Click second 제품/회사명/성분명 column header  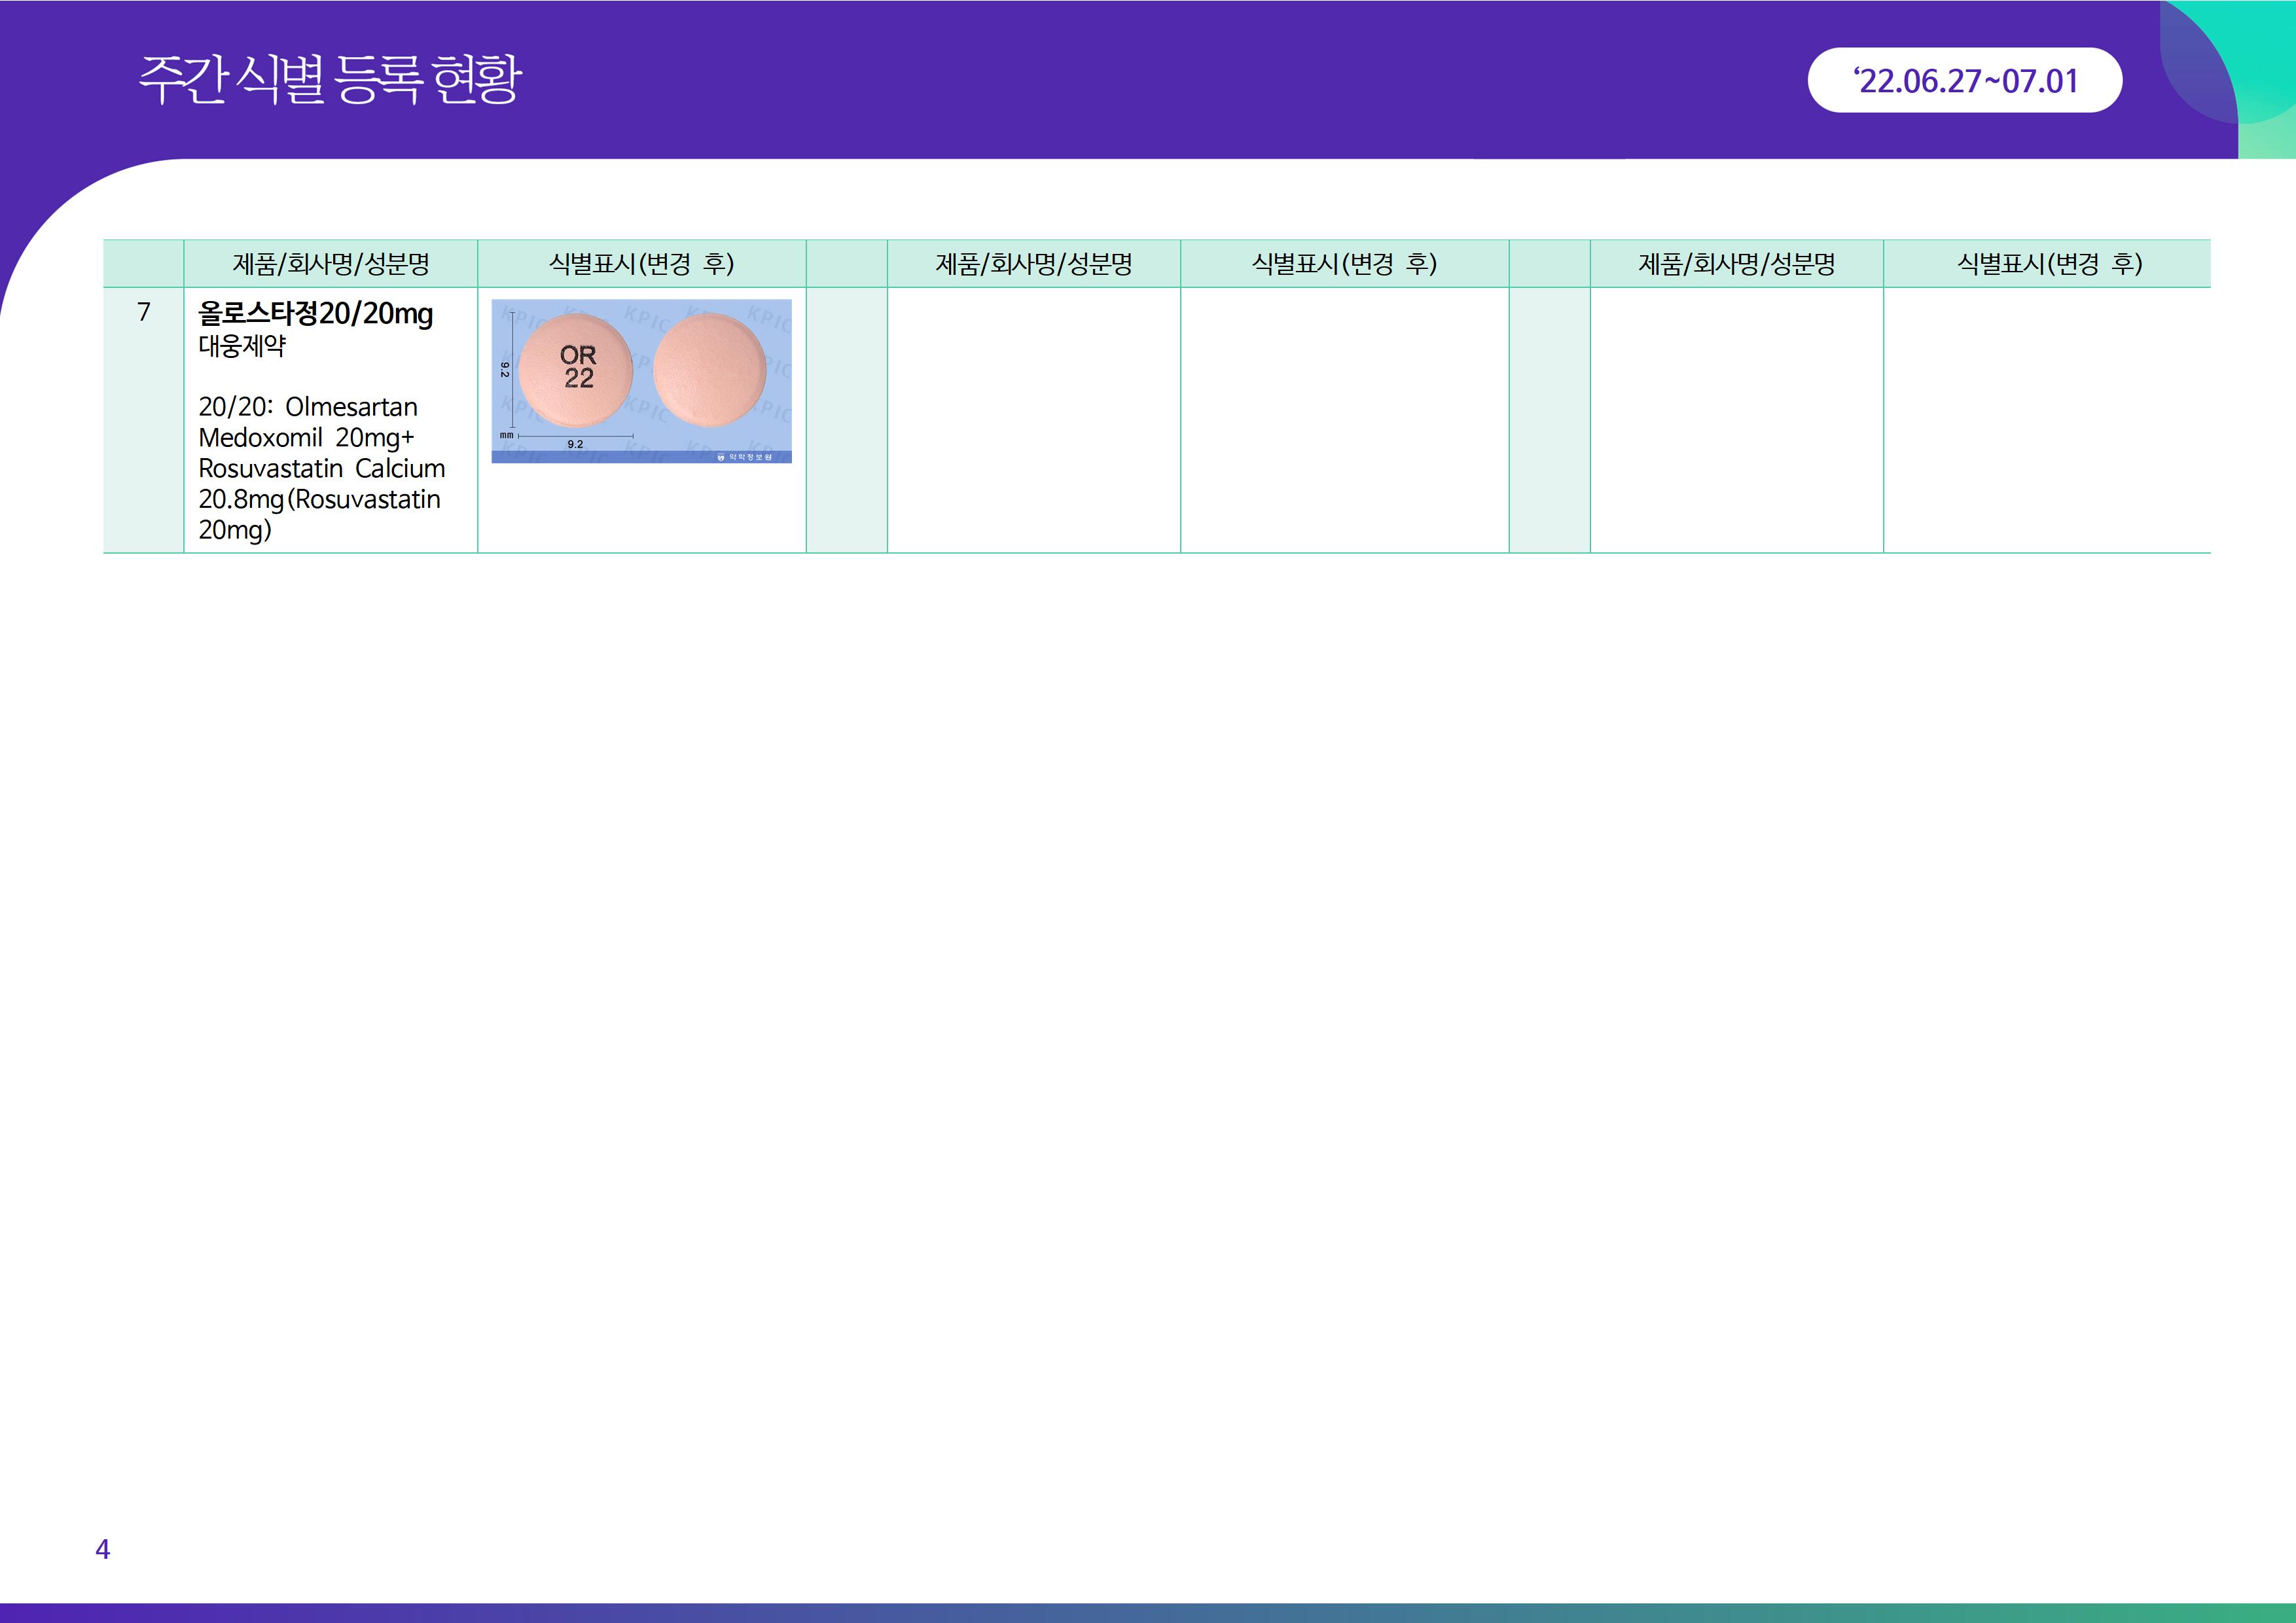(1033, 264)
